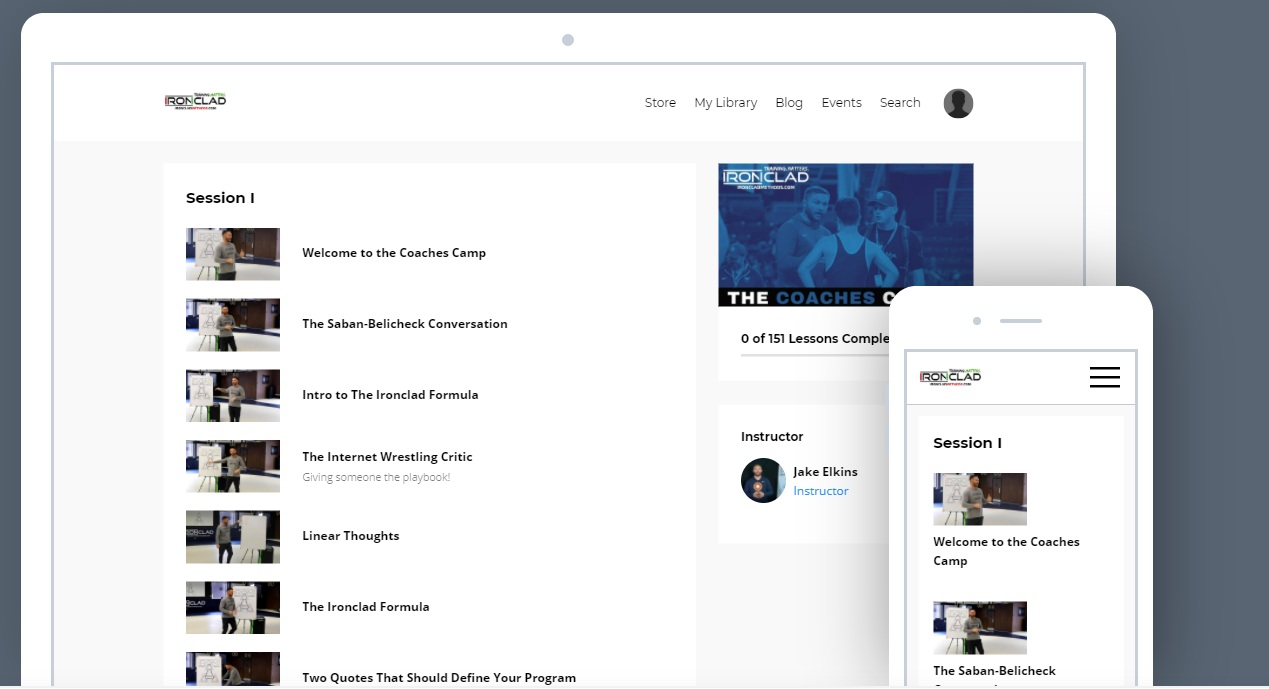Open The Saban-Belicheck Conversation lesson
The width and height of the screenshot is (1269, 689).
click(x=405, y=324)
